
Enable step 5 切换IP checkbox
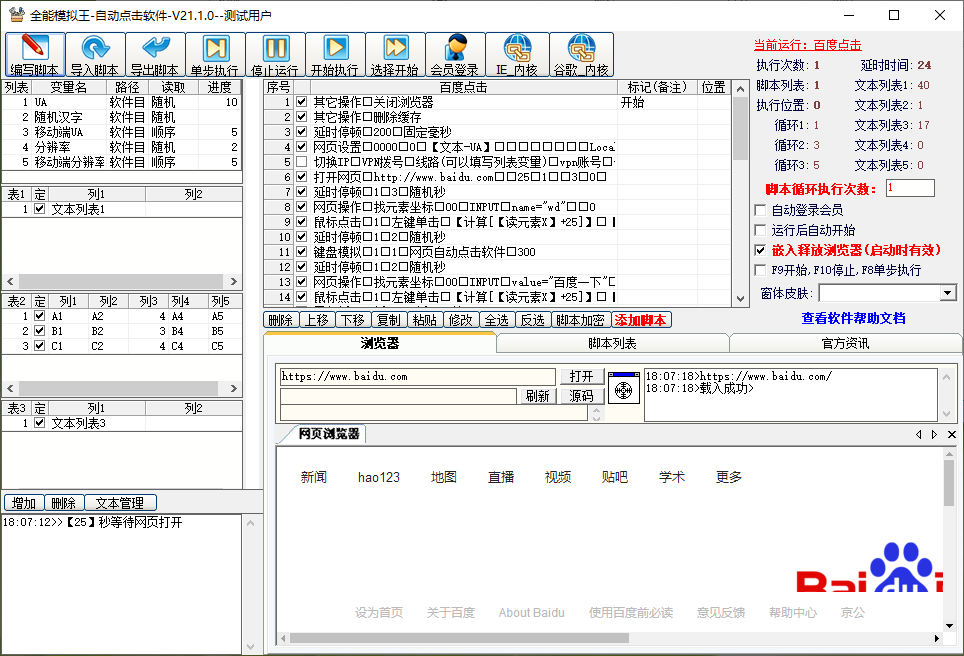click(x=301, y=162)
